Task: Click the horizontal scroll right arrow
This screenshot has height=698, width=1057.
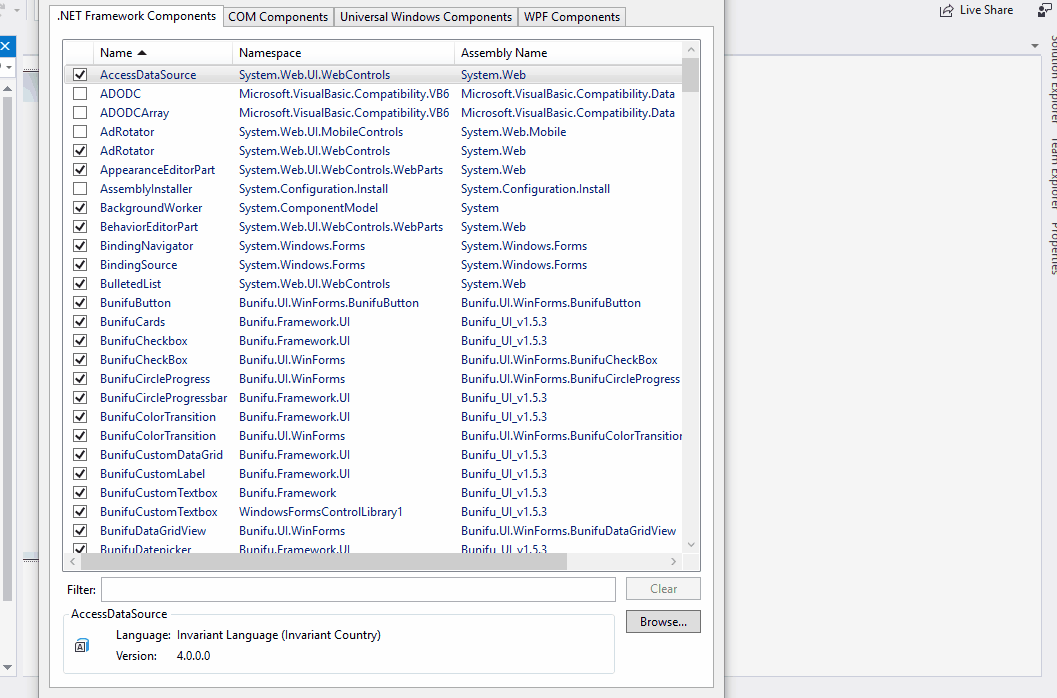Action: coord(674,562)
